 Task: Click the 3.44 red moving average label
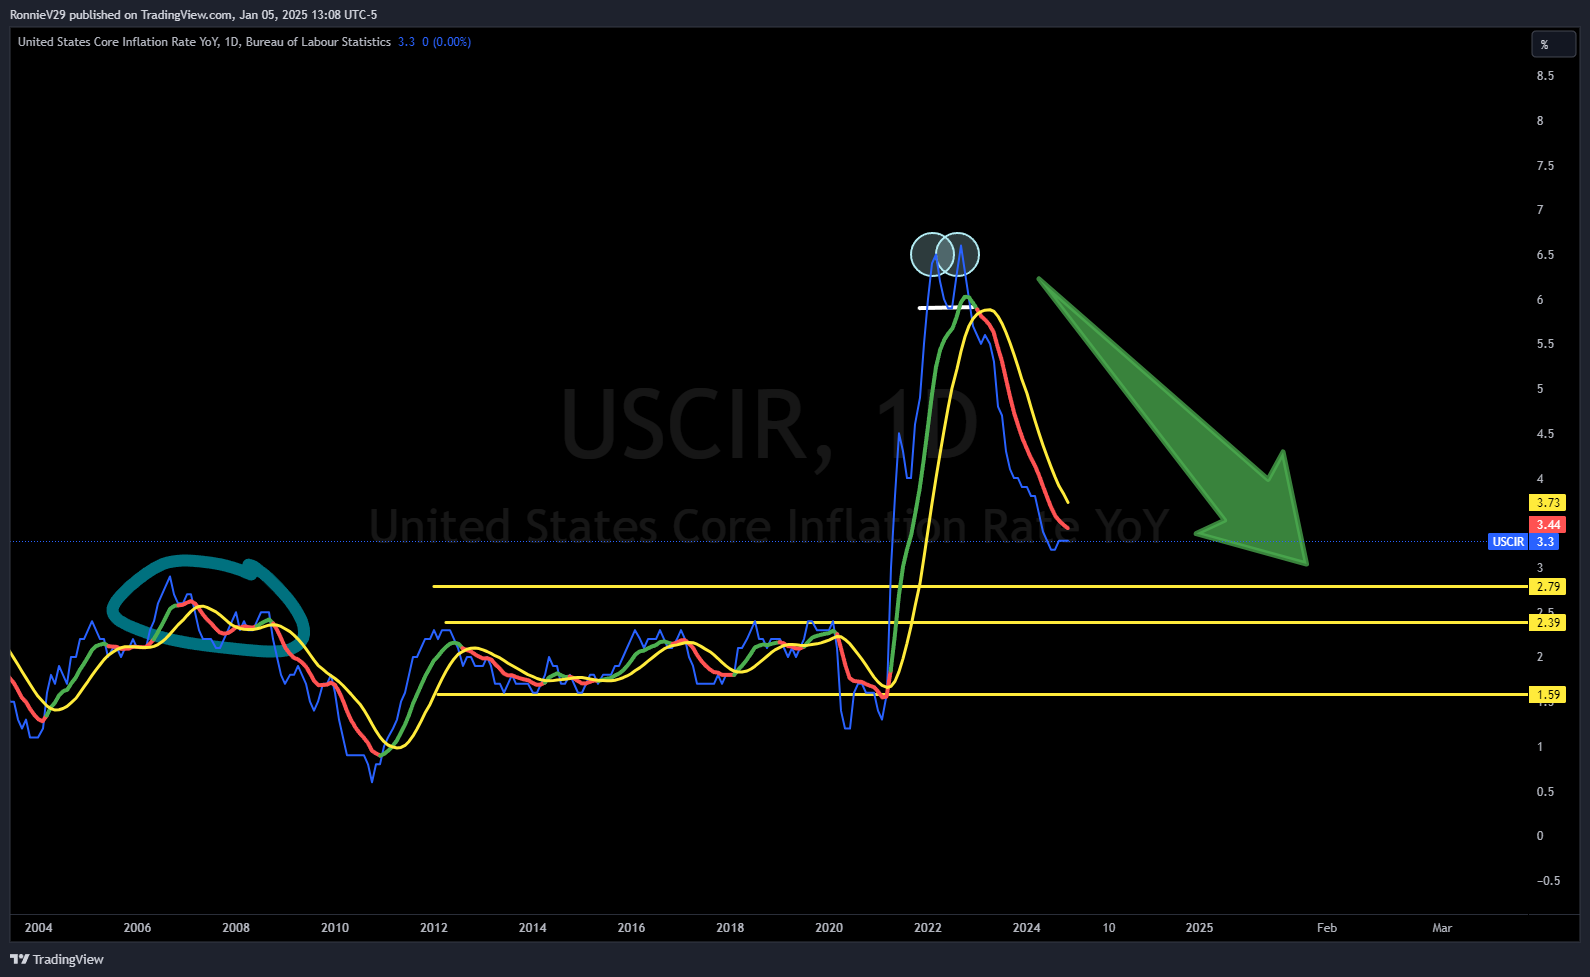pos(1548,525)
